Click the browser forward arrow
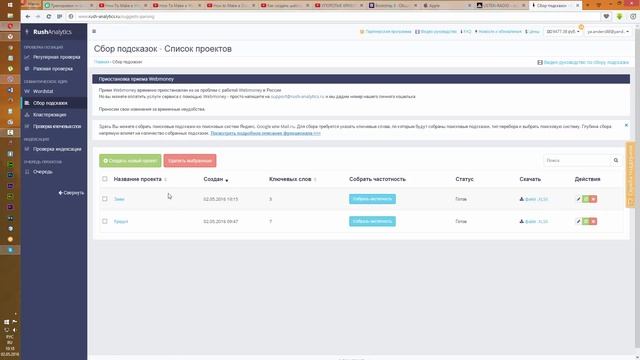Screen dimensions: 640x360 (38, 16)
